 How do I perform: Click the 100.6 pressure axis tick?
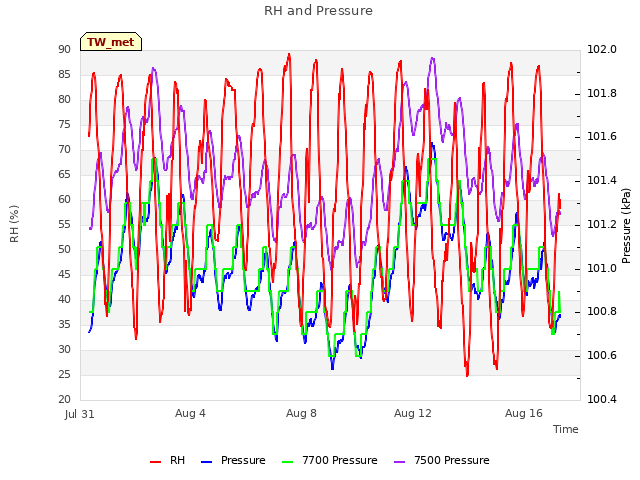(x=602, y=356)
